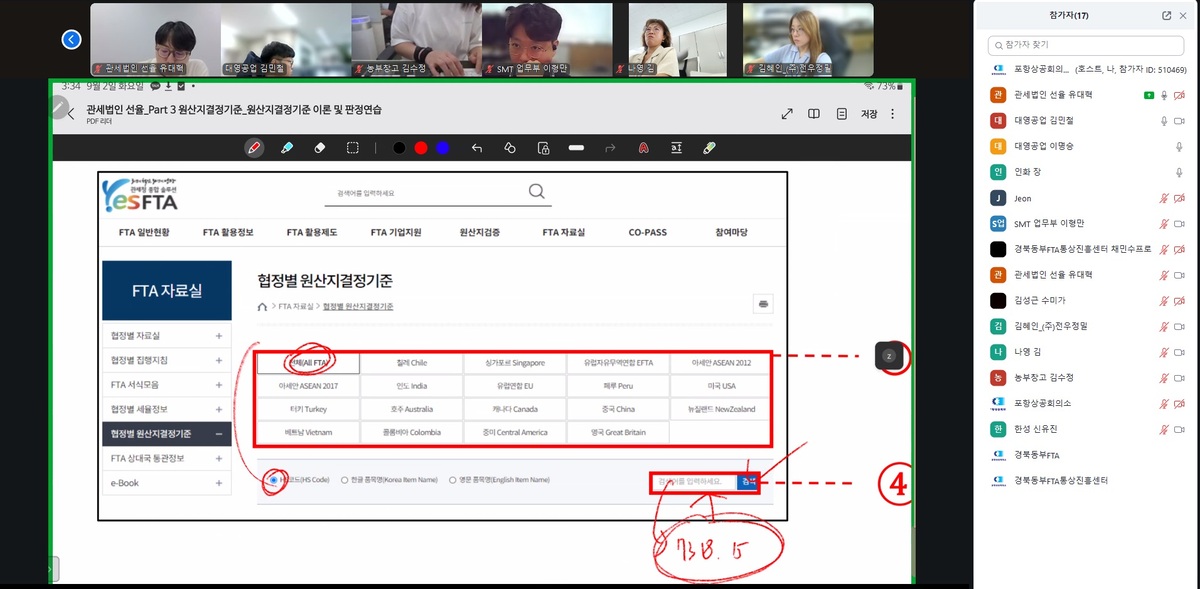Select 영문 품목명(English Item Name) radio button
The width and height of the screenshot is (1200, 589).
pos(452,480)
